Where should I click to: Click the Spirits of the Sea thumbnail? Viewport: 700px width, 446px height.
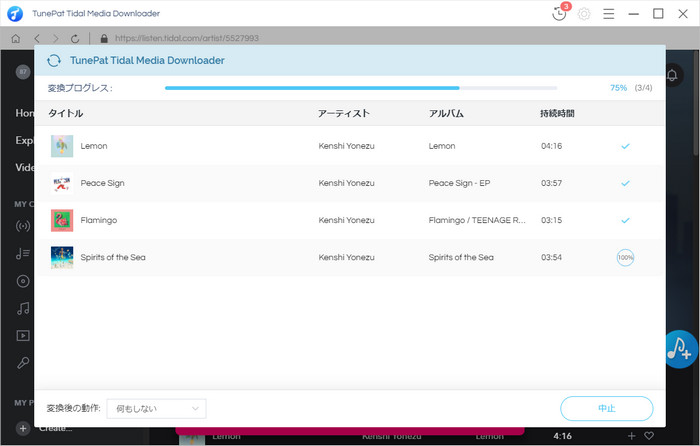pyautogui.click(x=62, y=258)
